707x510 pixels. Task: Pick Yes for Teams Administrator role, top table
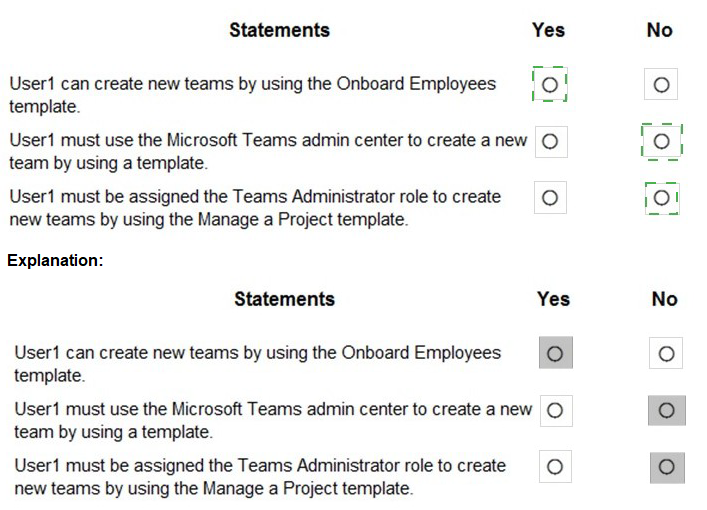tap(549, 198)
